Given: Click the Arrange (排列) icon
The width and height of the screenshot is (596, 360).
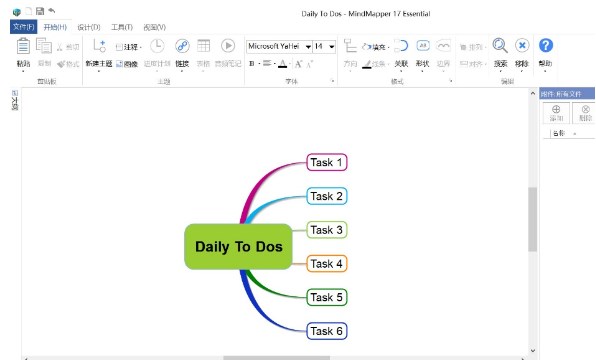Looking at the screenshot, I should coord(463,47).
